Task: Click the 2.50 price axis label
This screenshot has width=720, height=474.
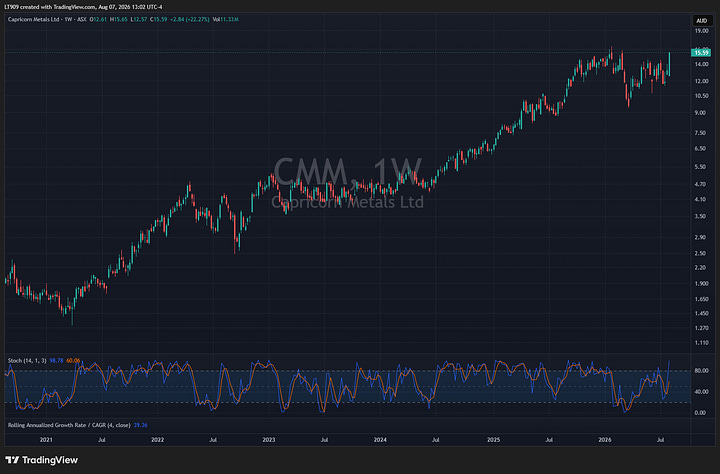Action: coord(700,254)
